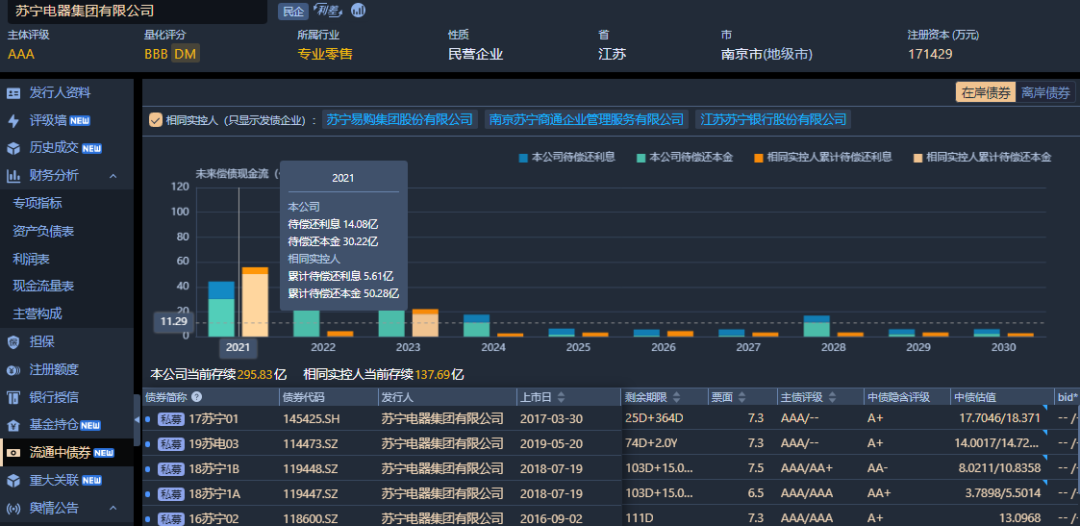Screen dimensions: 1080x526
Task: Collapse the 财务分析 section chevron
Action: (113, 176)
